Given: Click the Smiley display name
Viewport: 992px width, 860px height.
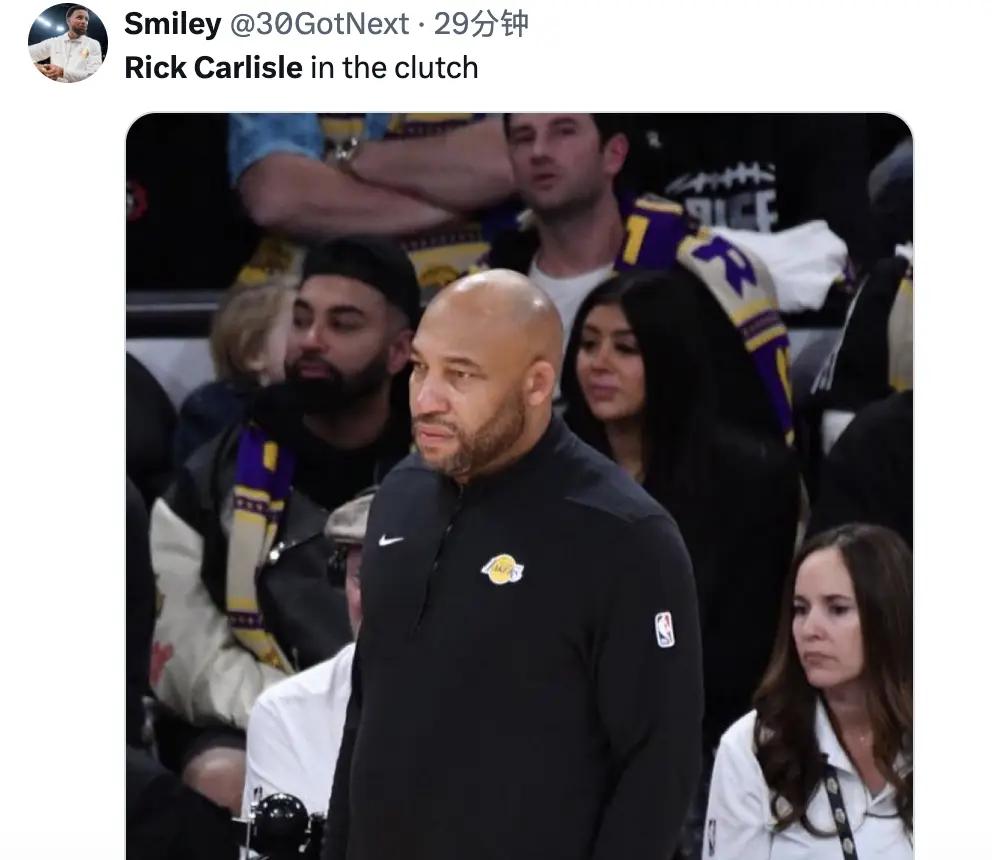Looking at the screenshot, I should click(173, 24).
